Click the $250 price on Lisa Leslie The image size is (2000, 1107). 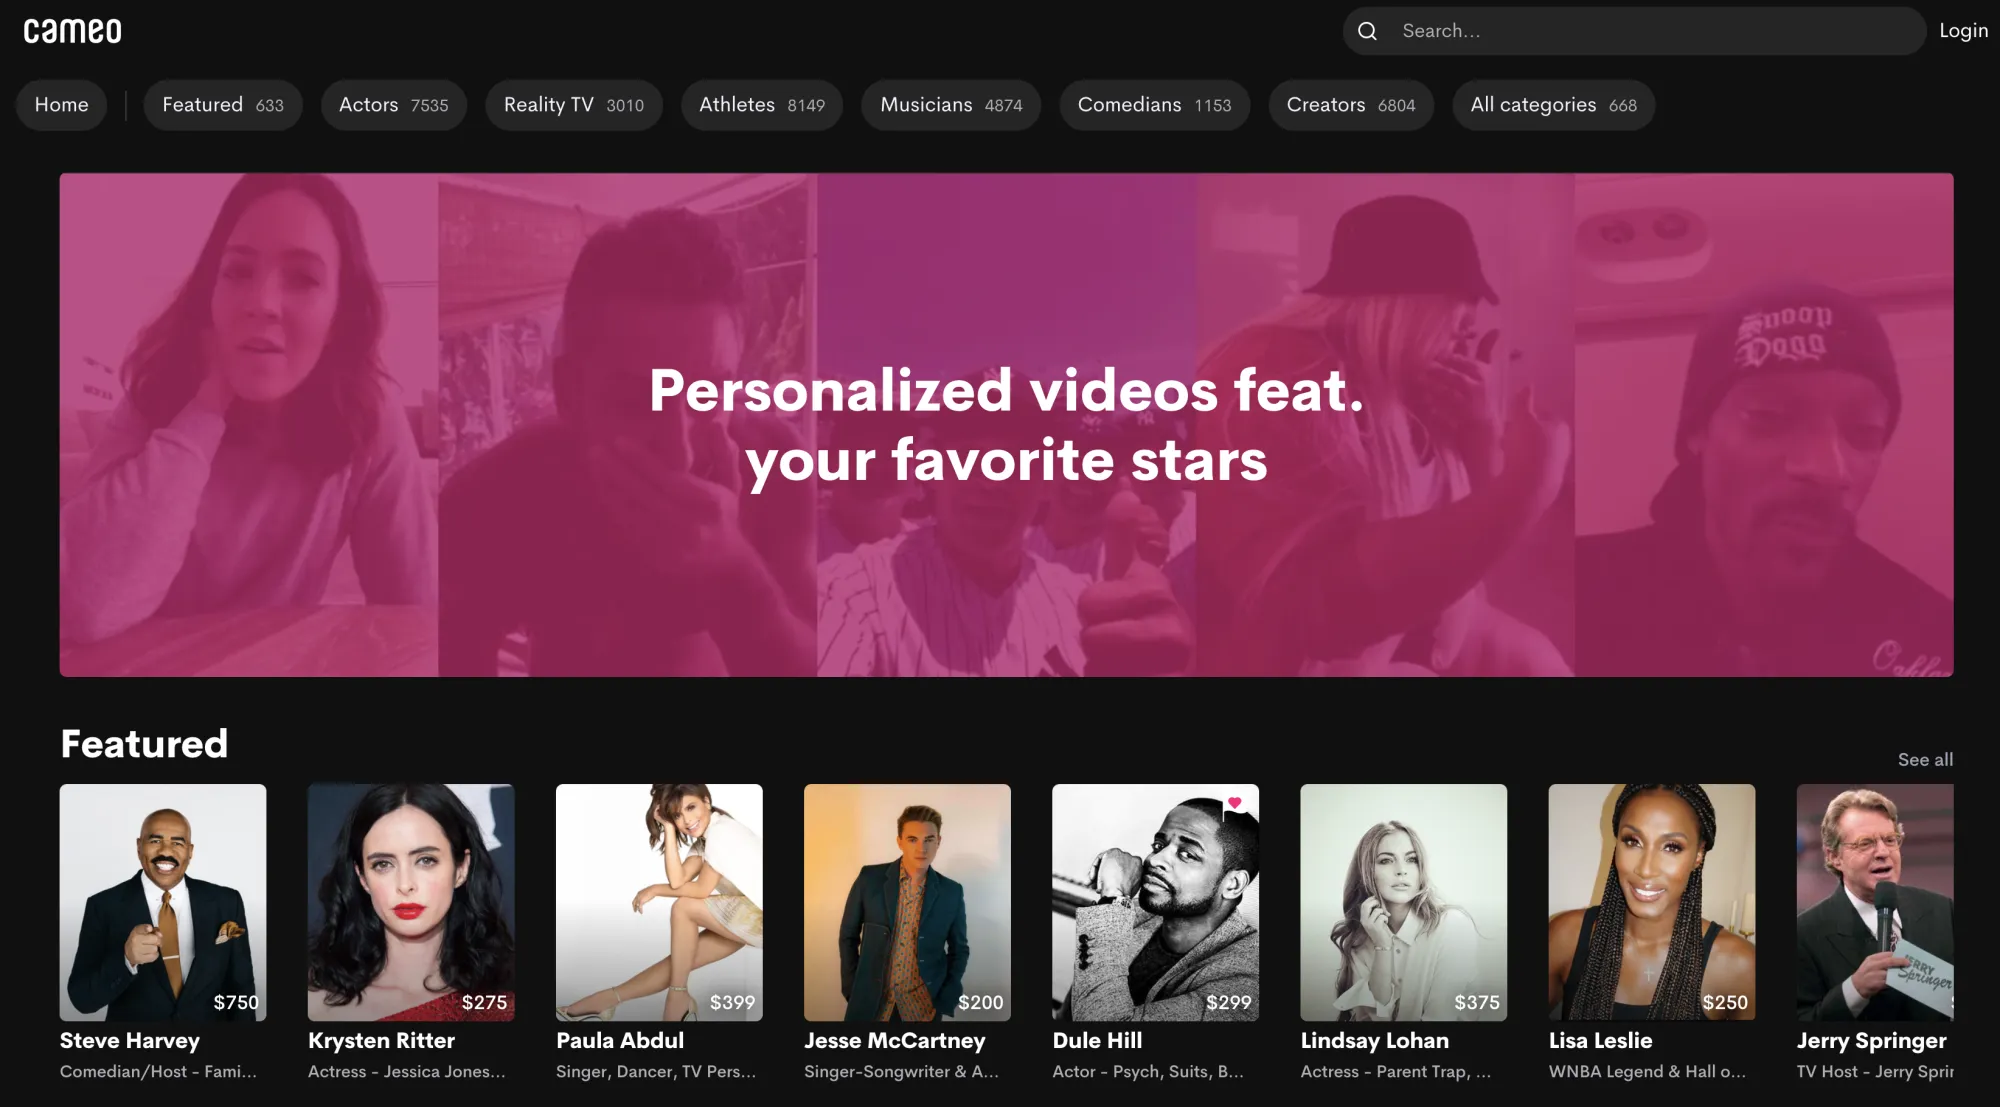pos(1725,1002)
